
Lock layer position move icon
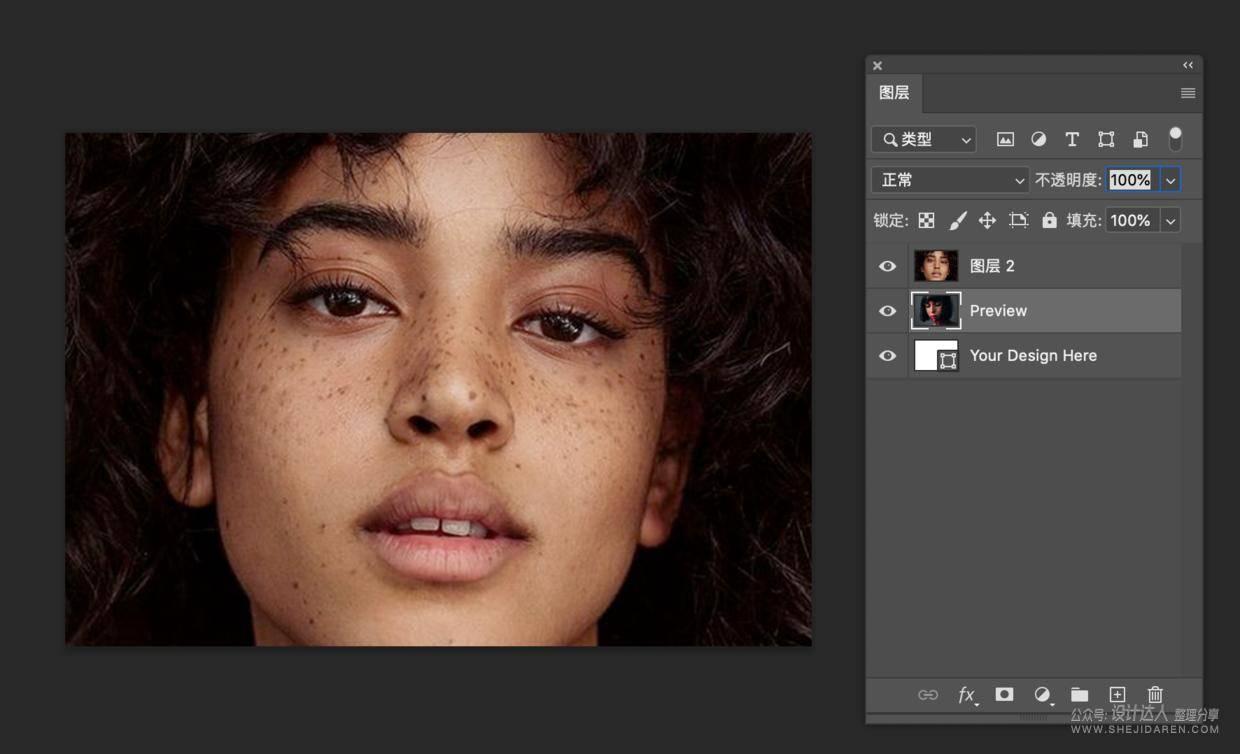point(987,220)
